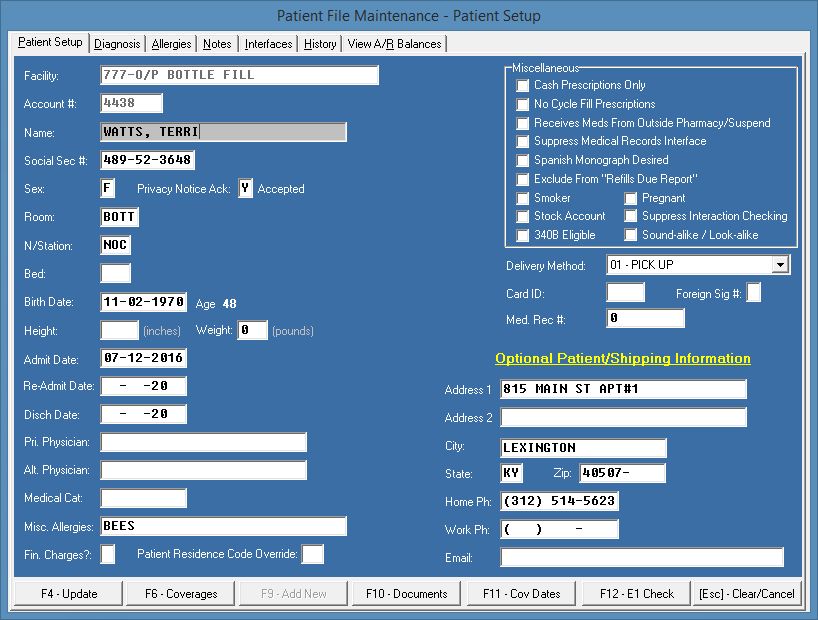The height and width of the screenshot is (620, 818).
Task: Open the Allergies tab
Action: click(x=171, y=44)
